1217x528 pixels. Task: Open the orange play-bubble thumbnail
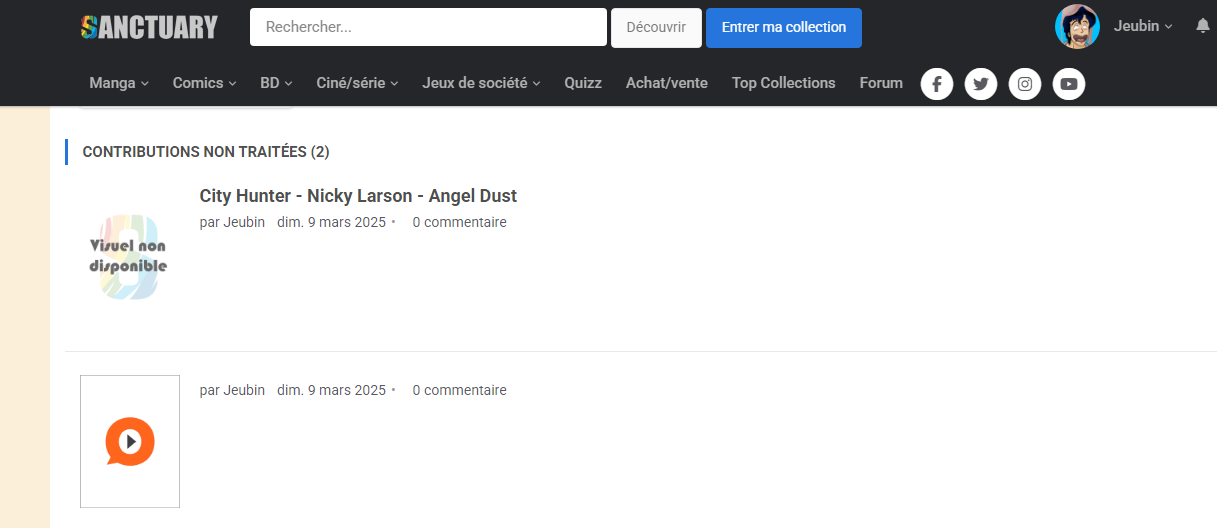(x=130, y=441)
